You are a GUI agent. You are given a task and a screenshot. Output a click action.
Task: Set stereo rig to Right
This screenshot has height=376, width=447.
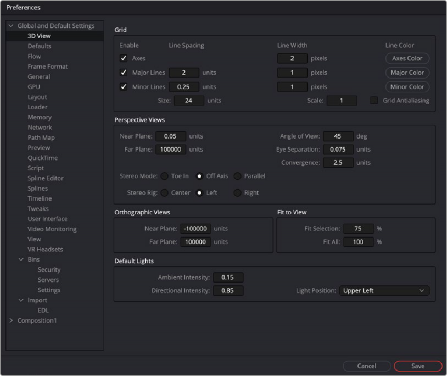coord(237,193)
